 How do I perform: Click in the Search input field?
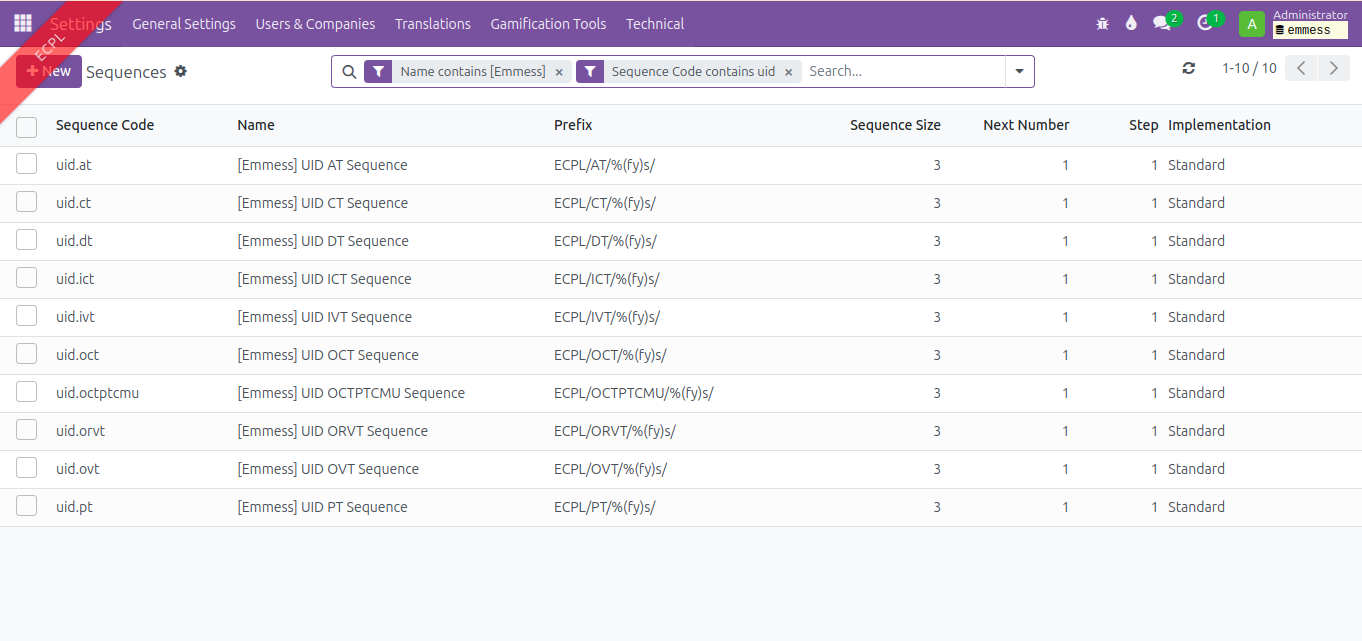pyautogui.click(x=900, y=71)
